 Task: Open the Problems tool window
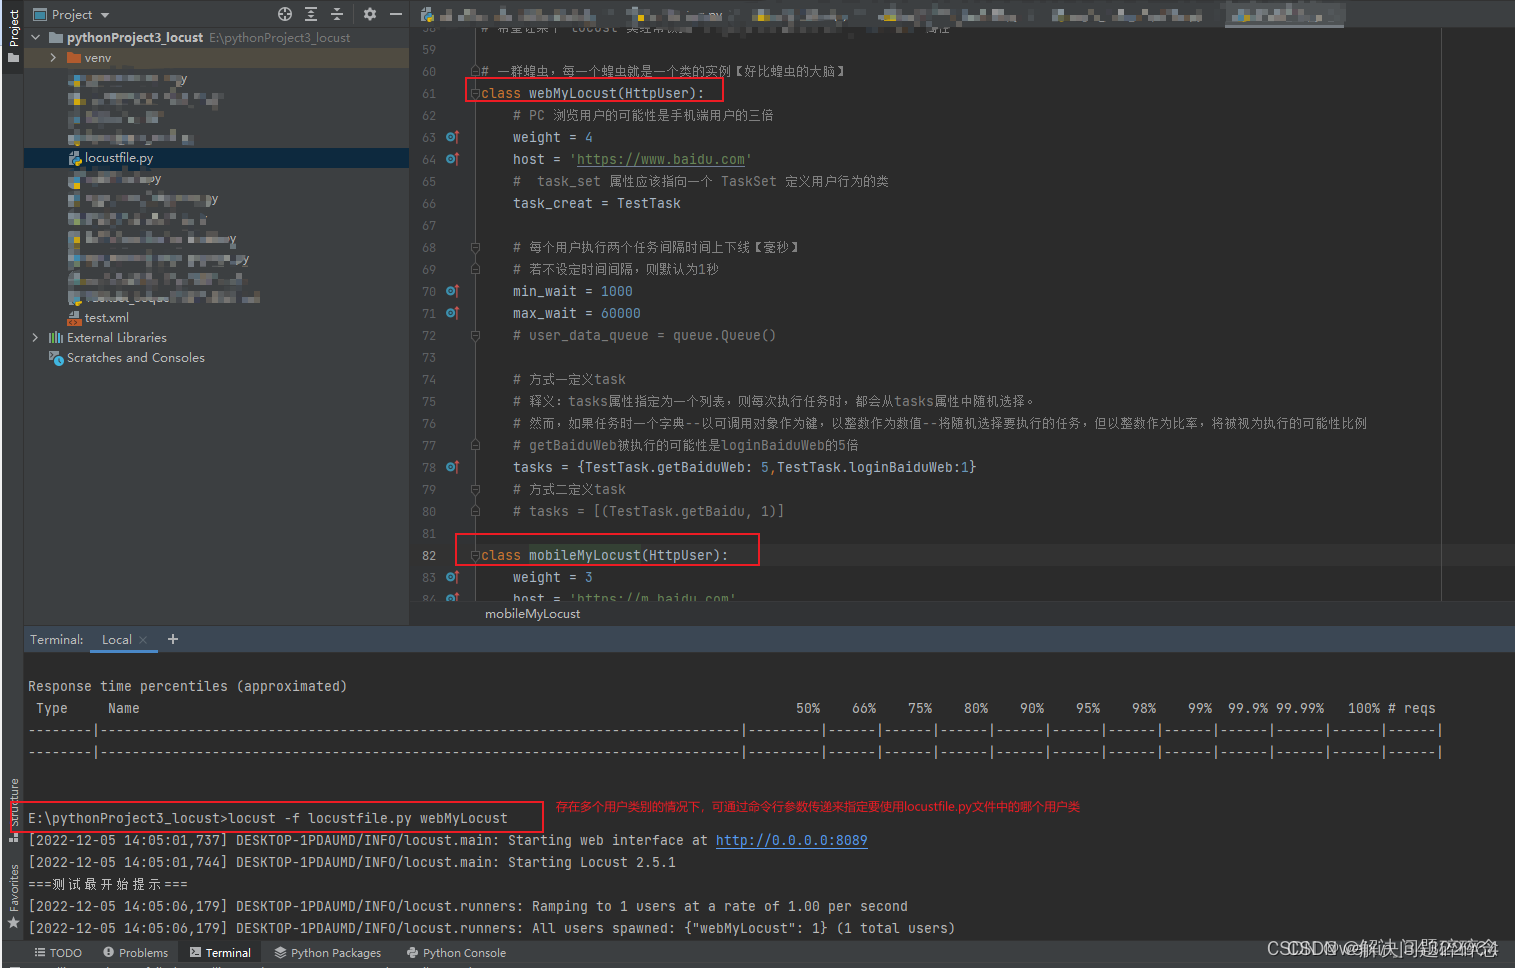(x=135, y=953)
